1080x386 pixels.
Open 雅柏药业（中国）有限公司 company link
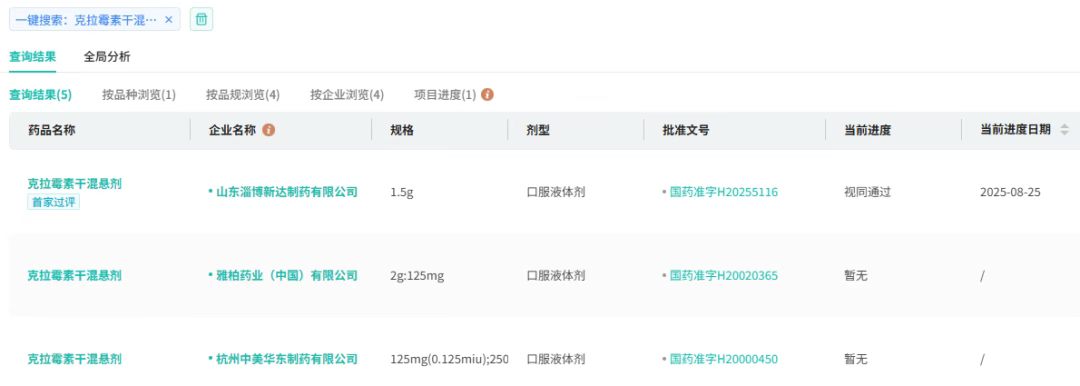click(287, 276)
